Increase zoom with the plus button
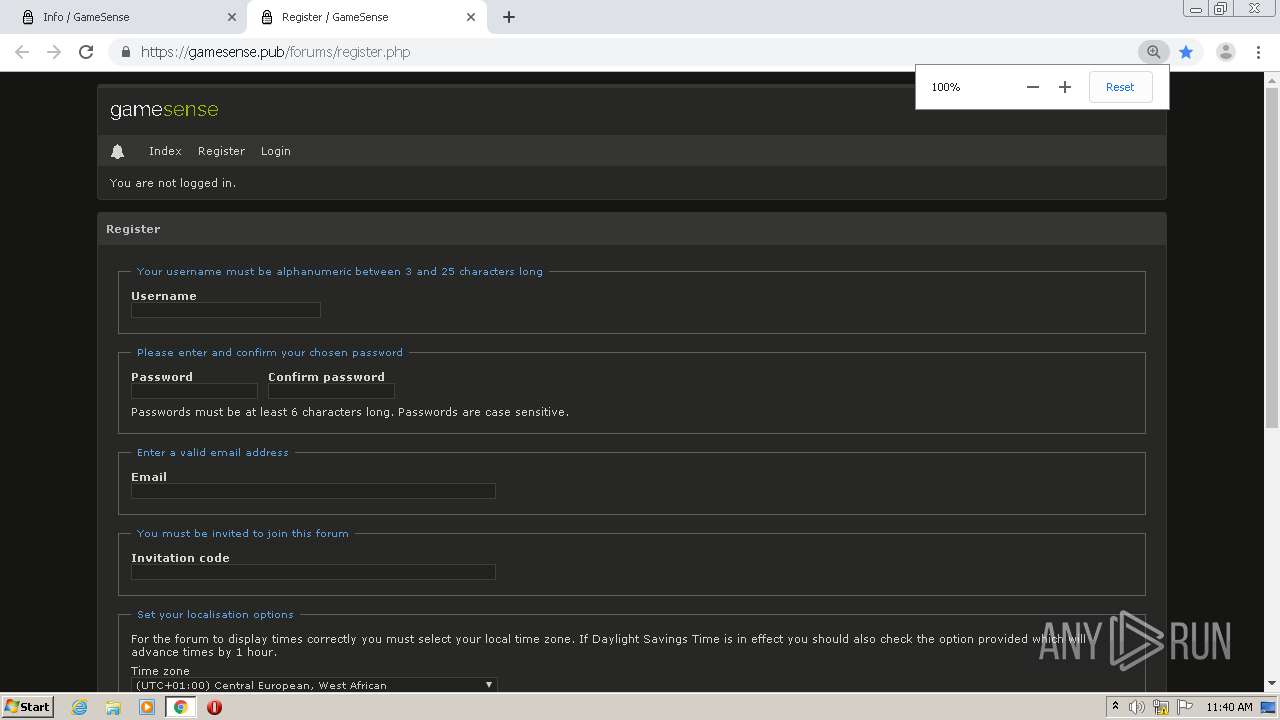1280x720 pixels. coord(1065,87)
